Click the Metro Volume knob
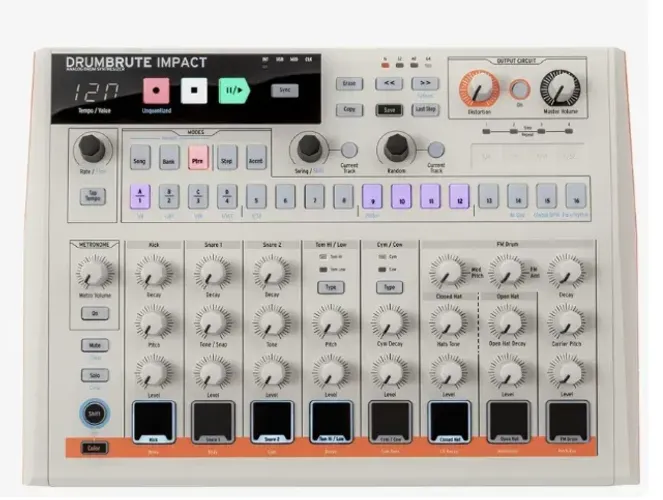This screenshot has height=500, width=663. point(95,272)
